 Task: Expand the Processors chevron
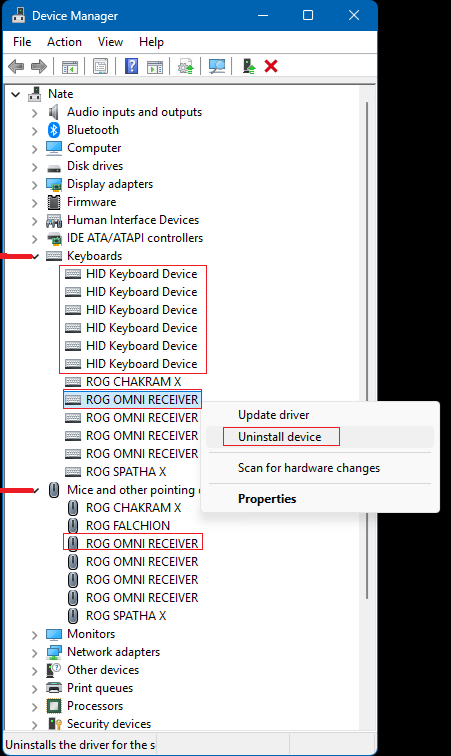34,707
